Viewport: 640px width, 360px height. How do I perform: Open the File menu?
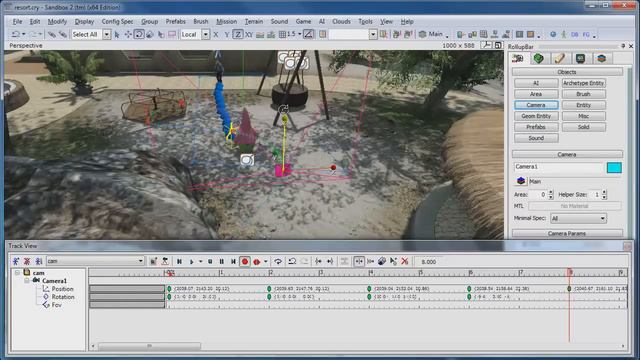coord(17,22)
